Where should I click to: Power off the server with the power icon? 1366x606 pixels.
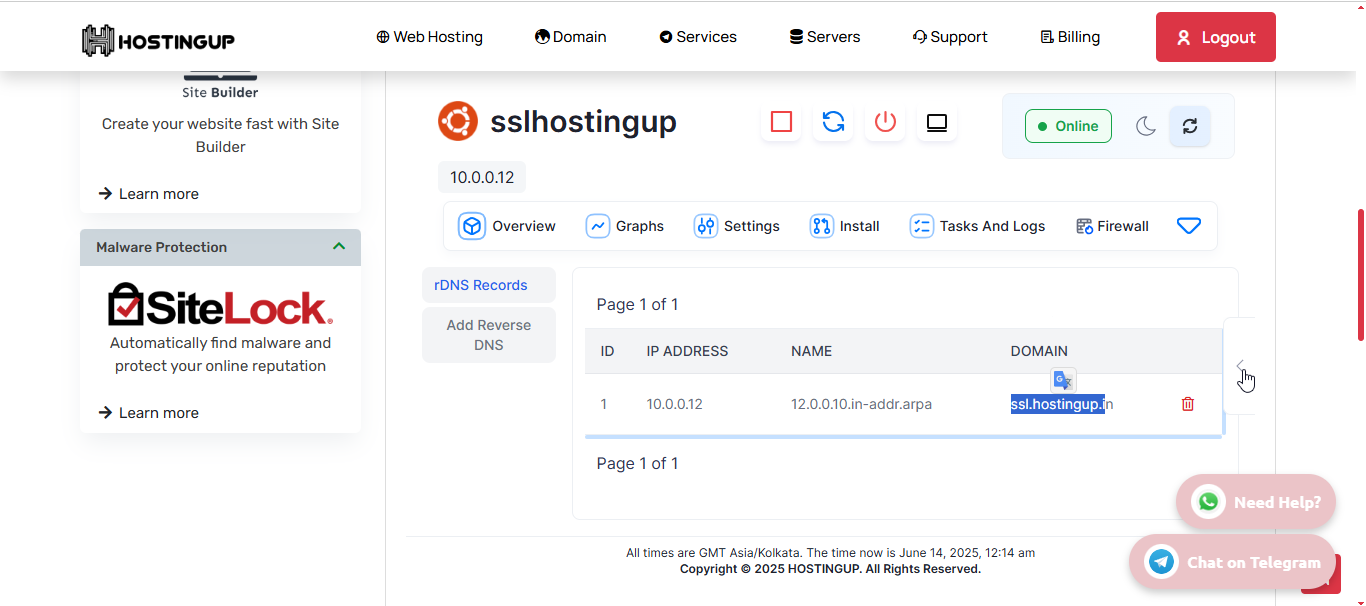point(885,122)
